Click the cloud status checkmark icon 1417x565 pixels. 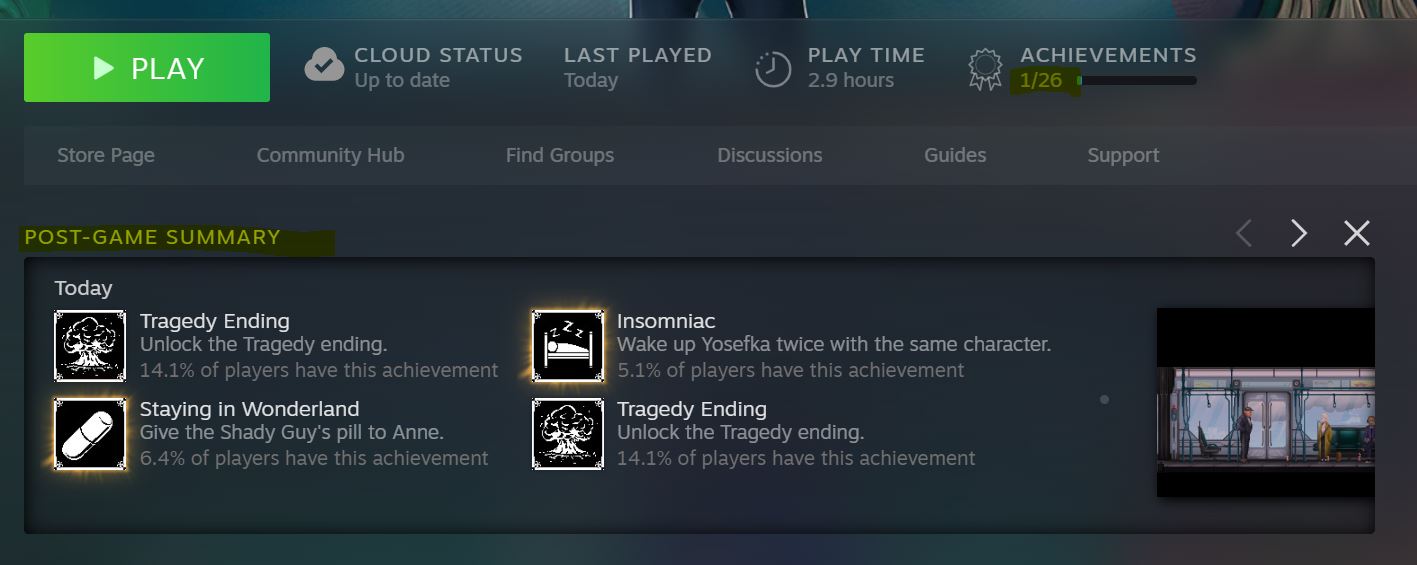[x=324, y=68]
